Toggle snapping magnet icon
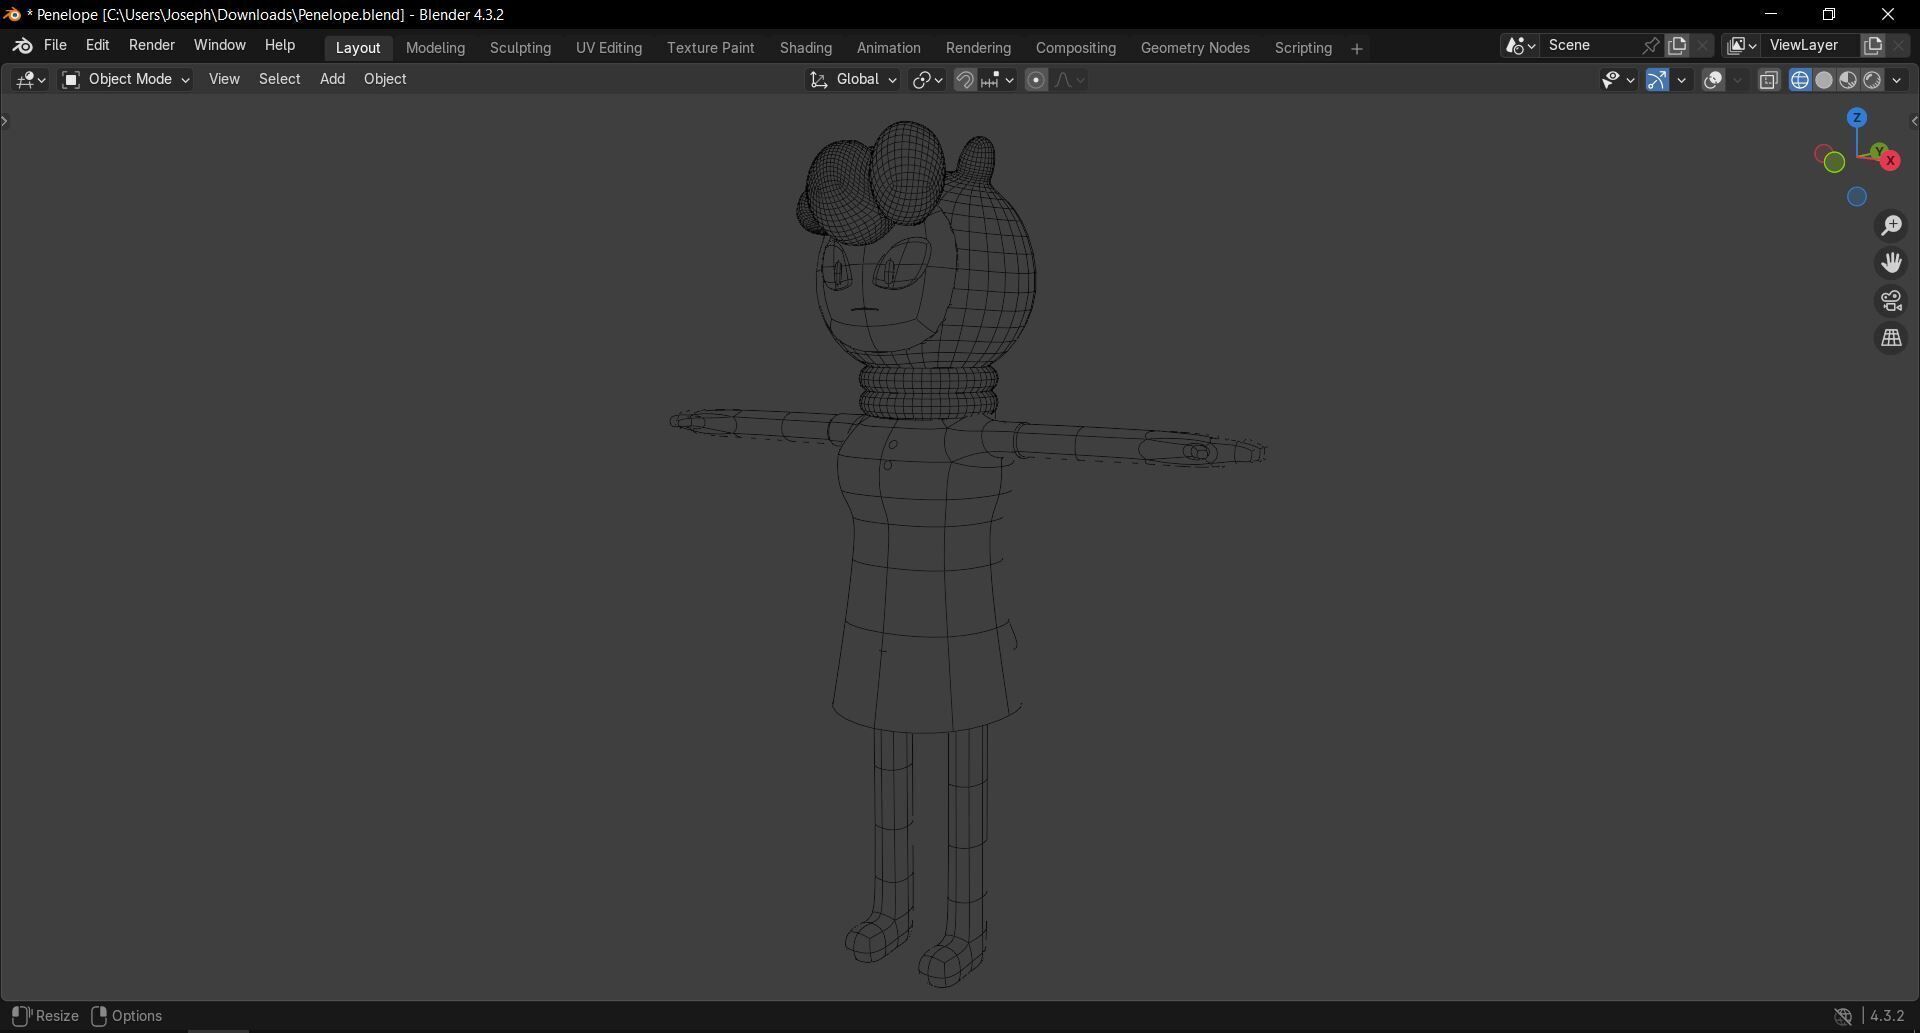 [x=965, y=80]
